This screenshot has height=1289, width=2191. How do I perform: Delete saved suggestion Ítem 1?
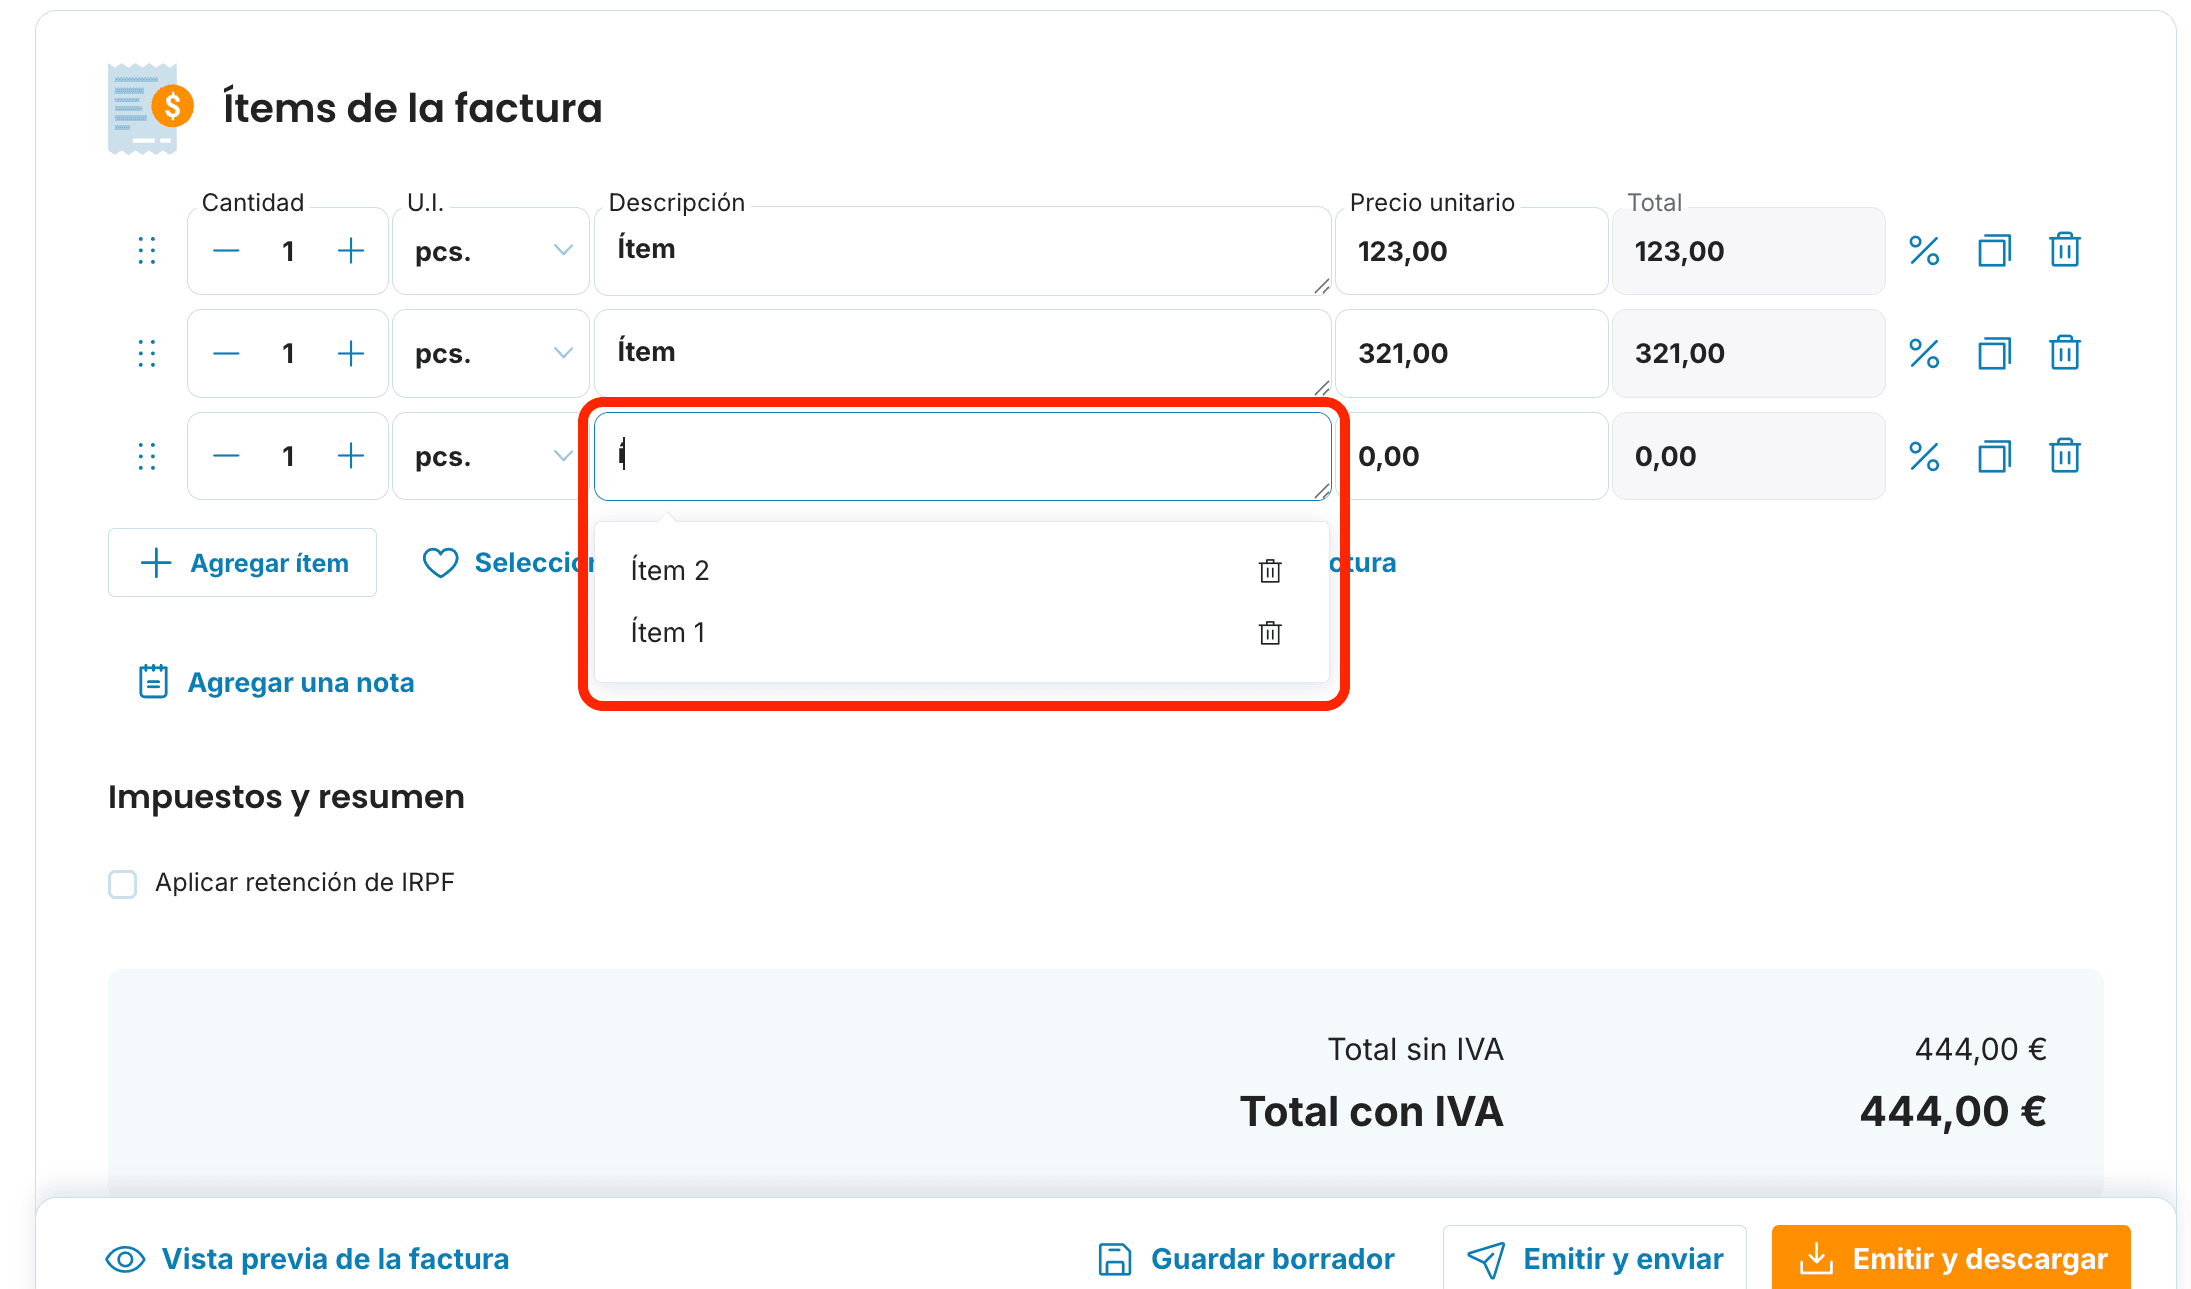[1270, 633]
